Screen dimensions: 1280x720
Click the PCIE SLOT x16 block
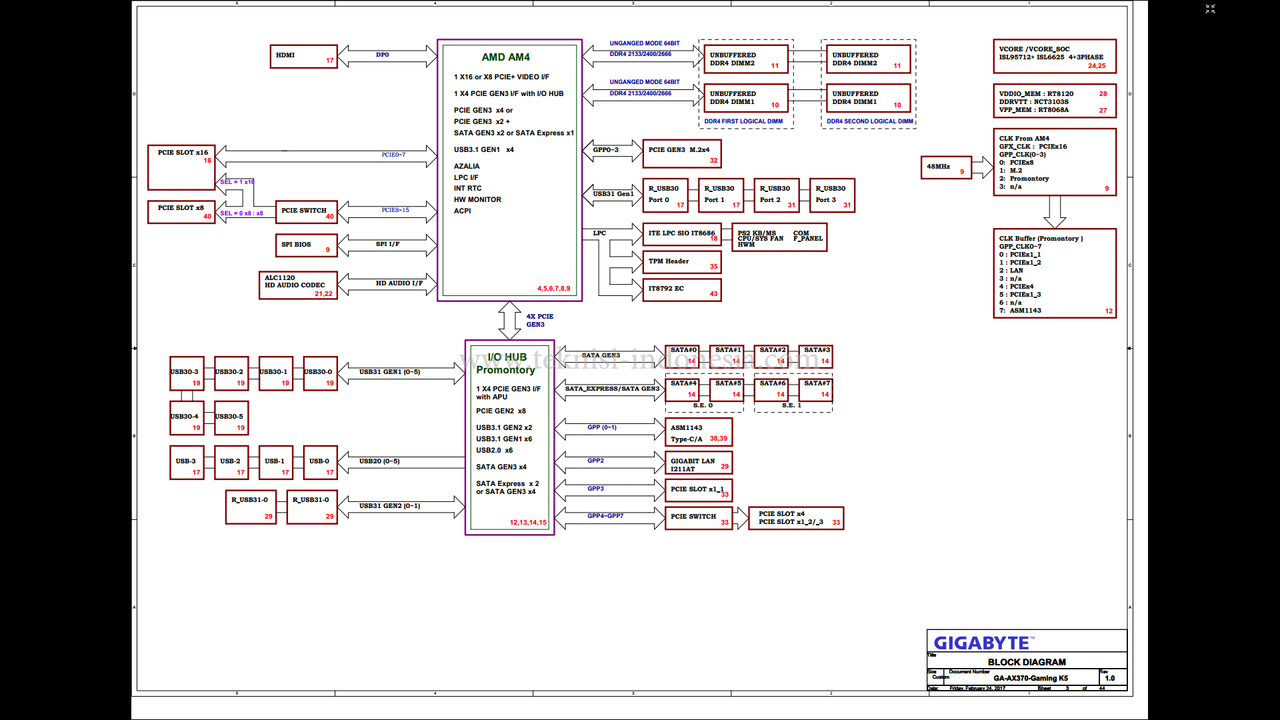181,167
